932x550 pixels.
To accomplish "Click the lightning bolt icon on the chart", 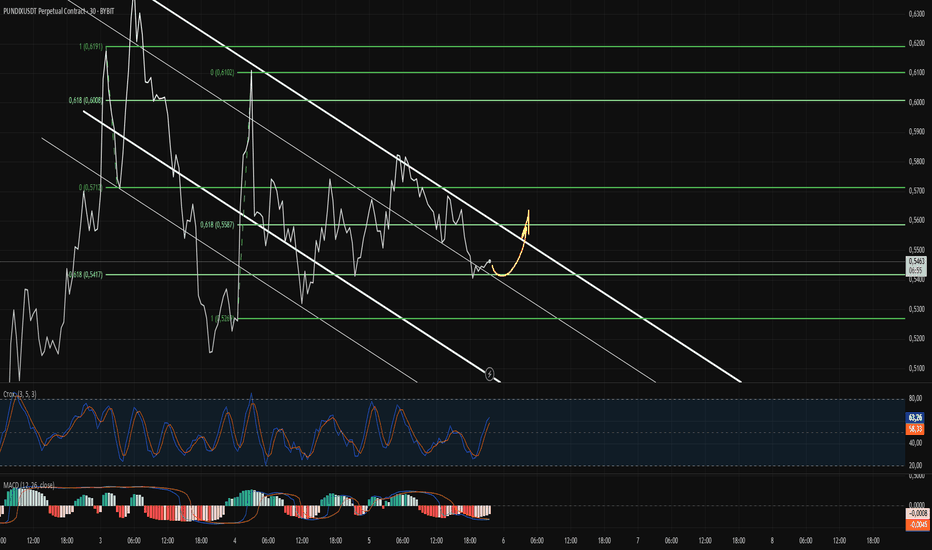I will pyautogui.click(x=489, y=374).
